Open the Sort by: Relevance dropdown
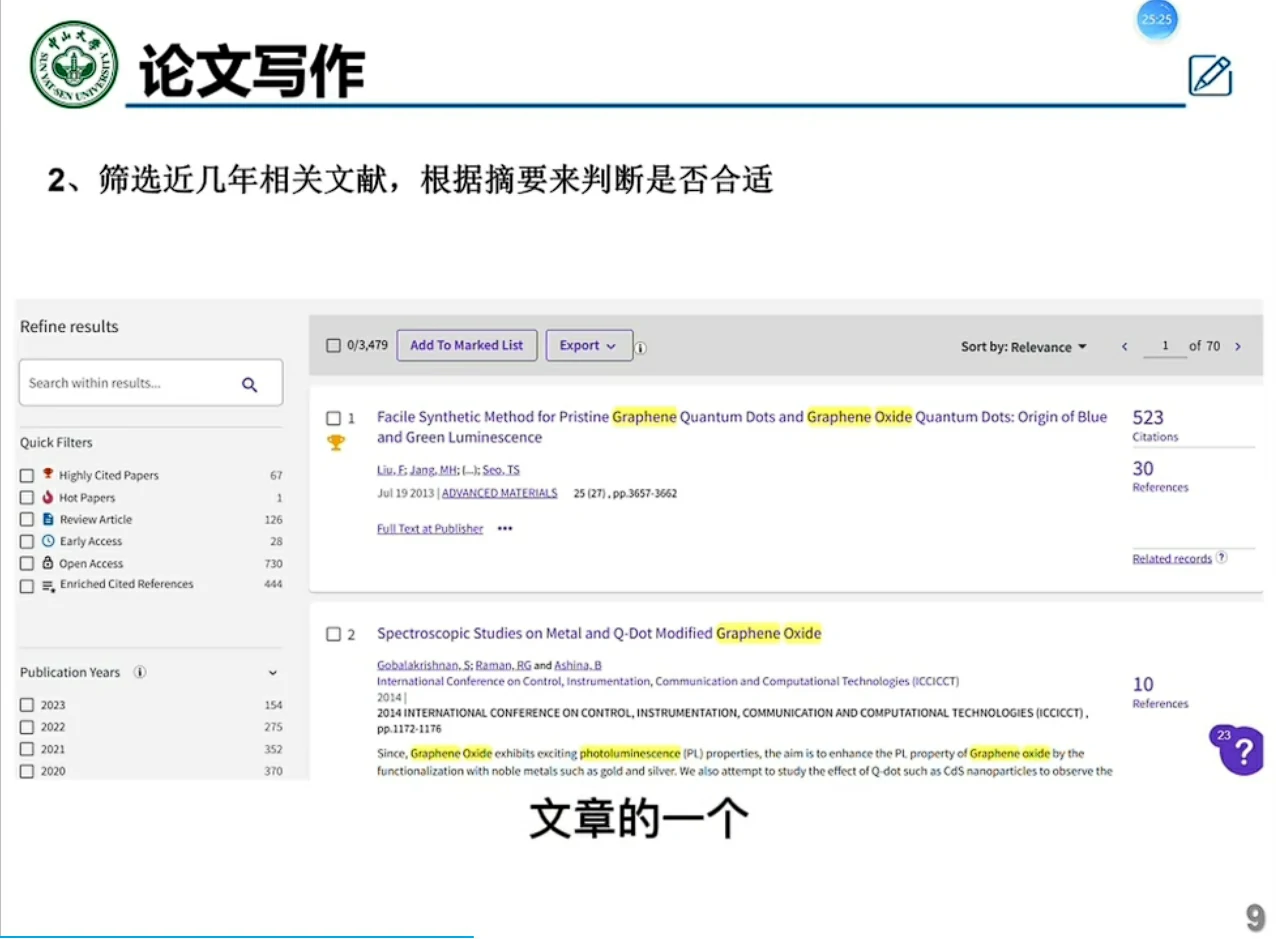 (1023, 347)
